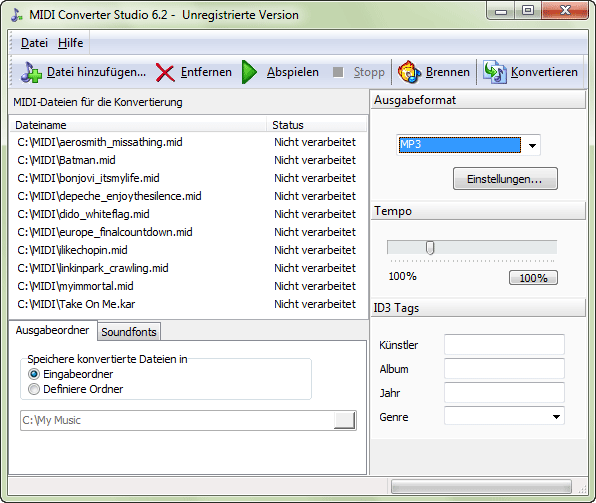Switch to the Soundfonts tab
The image size is (596, 503).
[x=129, y=332]
